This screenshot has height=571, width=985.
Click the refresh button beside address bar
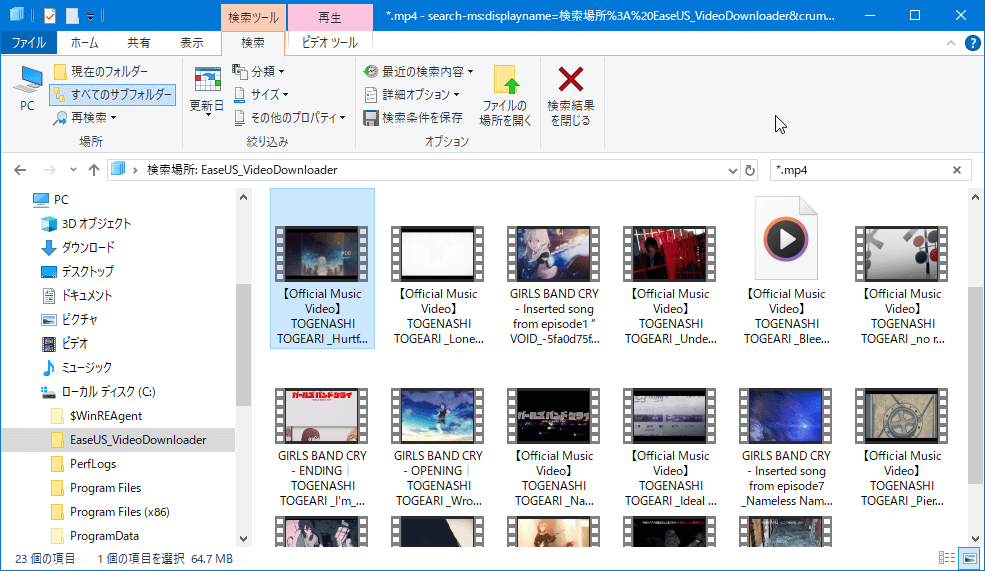[750, 170]
